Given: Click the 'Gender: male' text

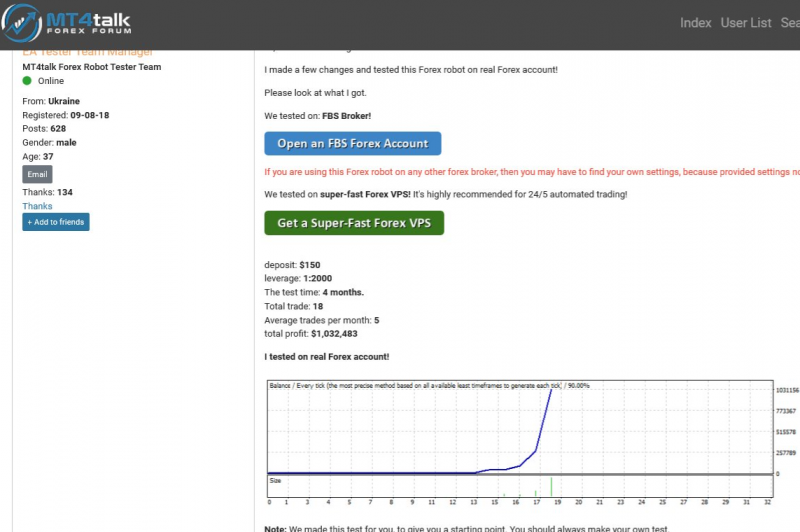Looking at the screenshot, I should tap(49, 142).
